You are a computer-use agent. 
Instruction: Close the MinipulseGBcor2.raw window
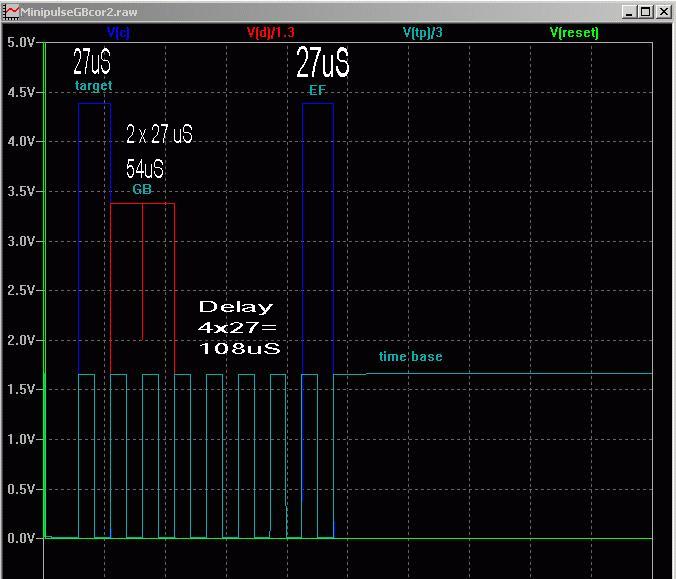tap(663, 12)
